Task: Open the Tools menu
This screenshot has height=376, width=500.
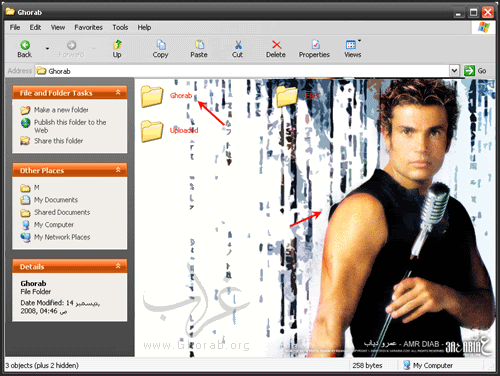Action: pos(120,27)
